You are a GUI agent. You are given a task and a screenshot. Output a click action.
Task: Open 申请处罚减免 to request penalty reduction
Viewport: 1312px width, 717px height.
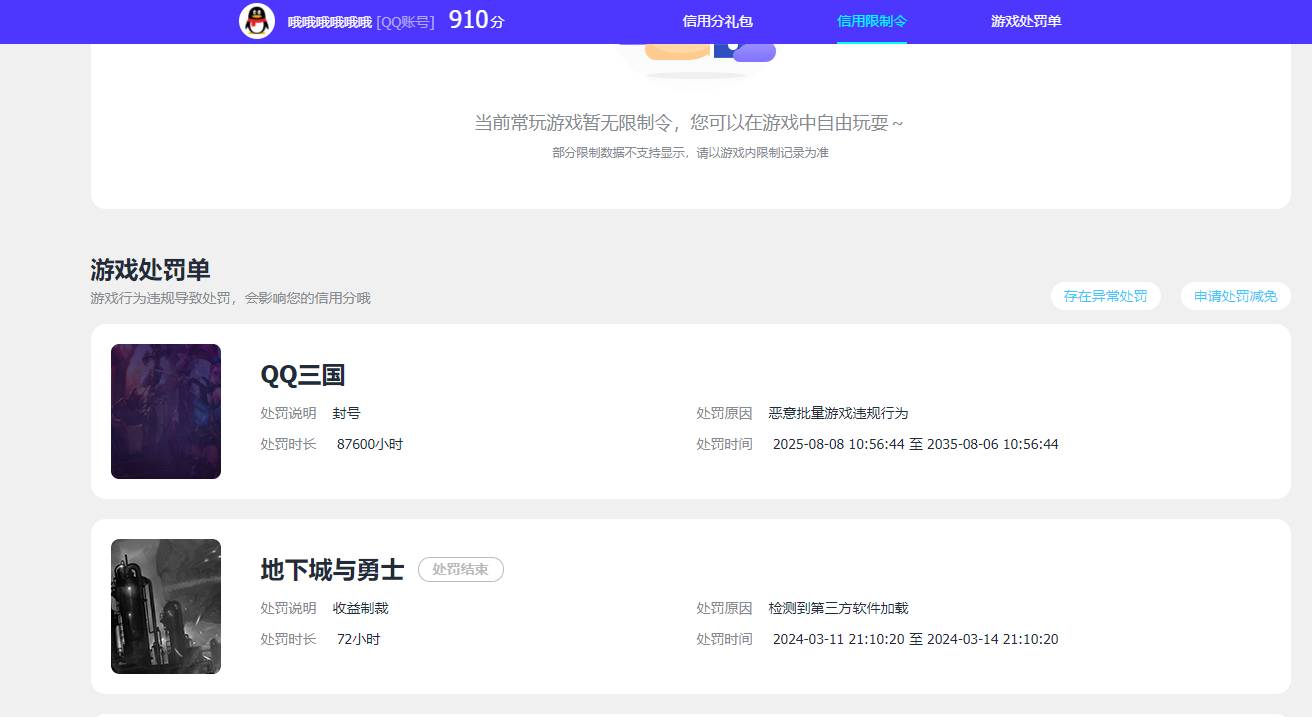pyautogui.click(x=1235, y=295)
